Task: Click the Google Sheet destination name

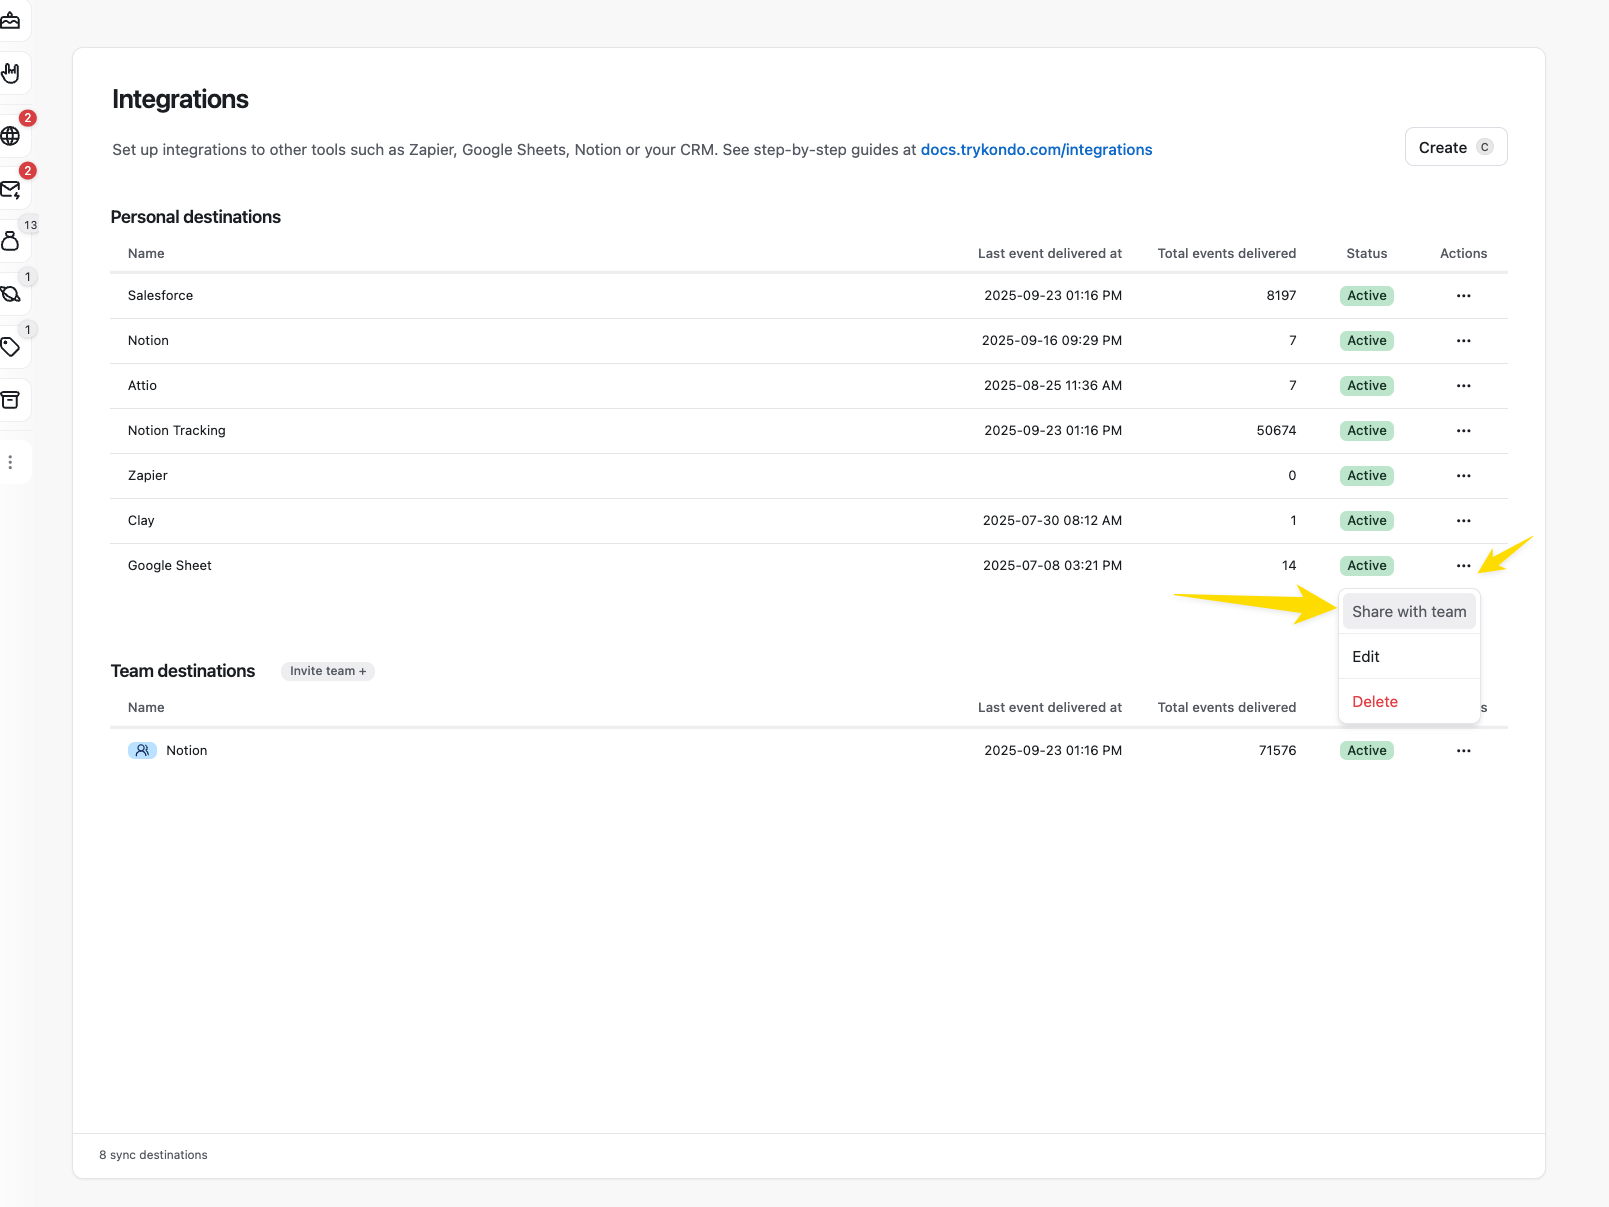Action: (170, 566)
